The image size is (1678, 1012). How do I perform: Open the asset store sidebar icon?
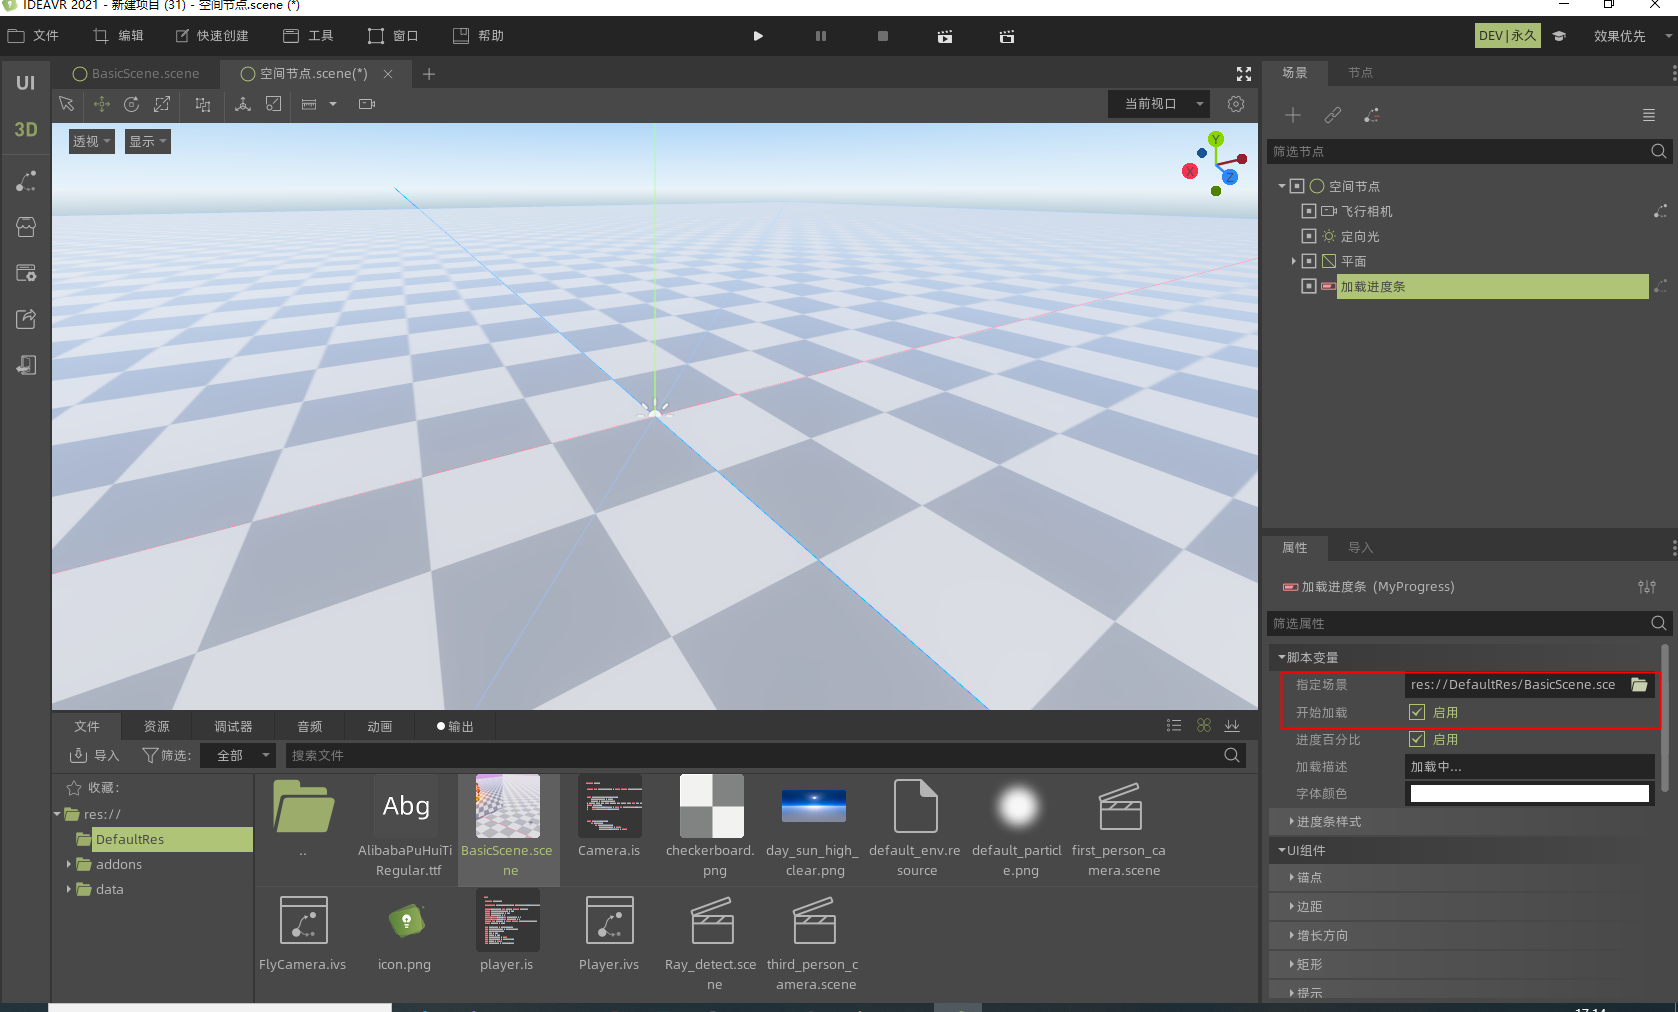26,227
